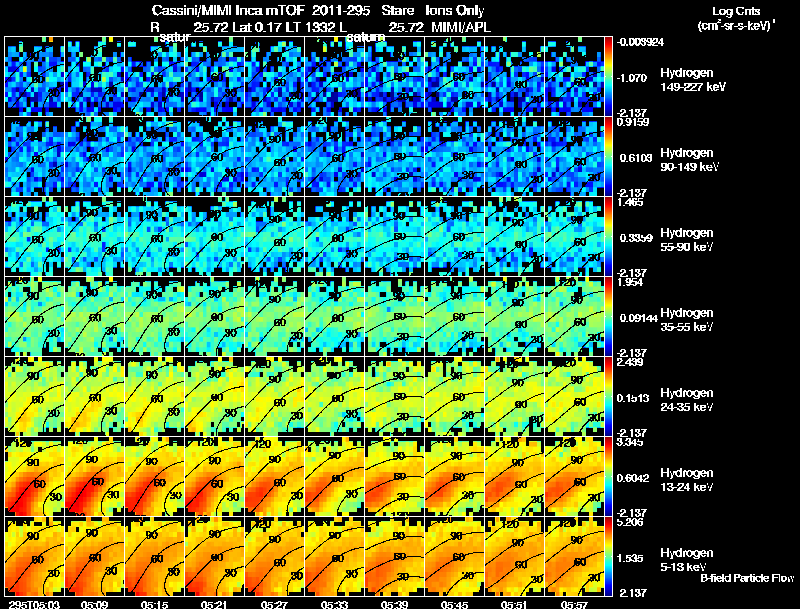The height and width of the screenshot is (609, 800).
Task: Click the 'MIMI/APL' header text
Action: point(461,27)
